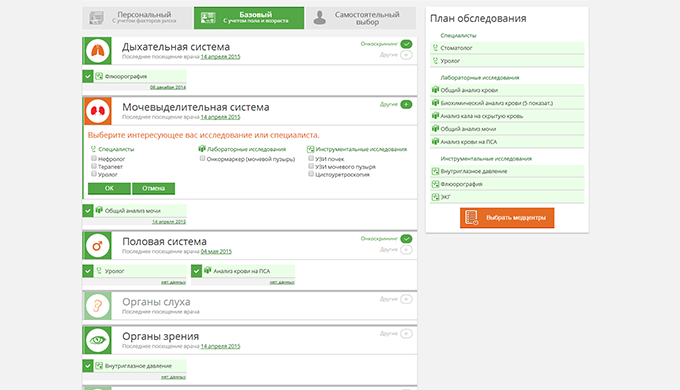
Task: Select Стоматолог in План обследования
Action: (507, 48)
